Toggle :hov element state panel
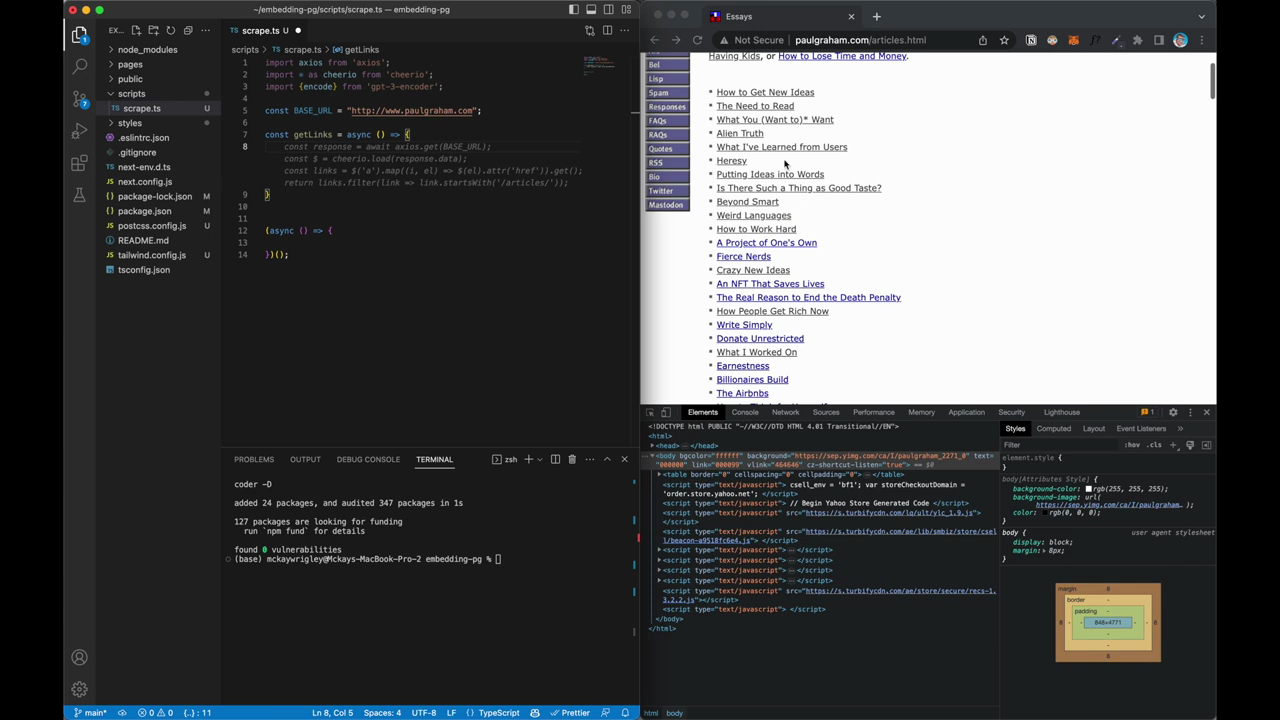Screen dimensions: 1280x720 1132,445
